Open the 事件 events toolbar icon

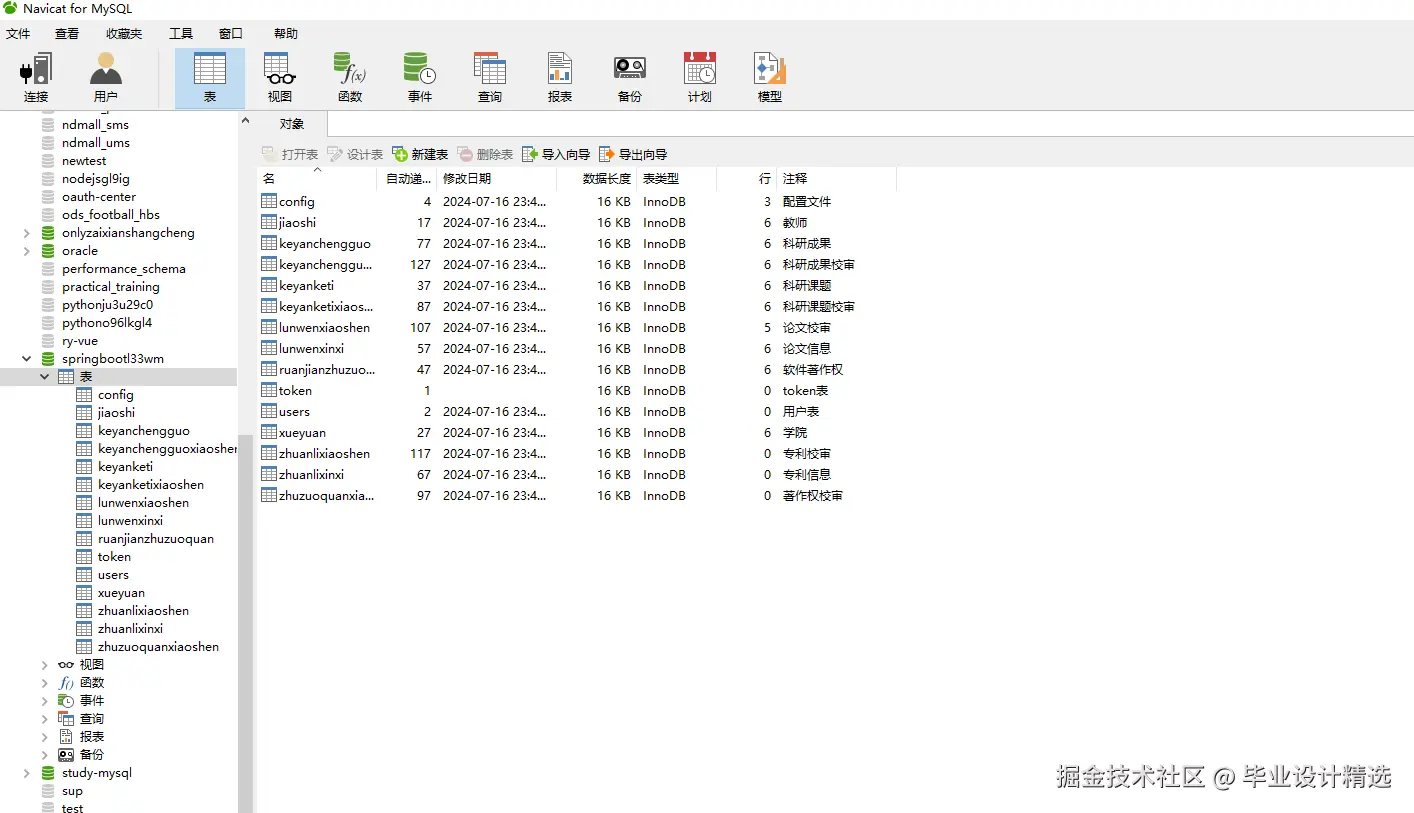point(420,78)
